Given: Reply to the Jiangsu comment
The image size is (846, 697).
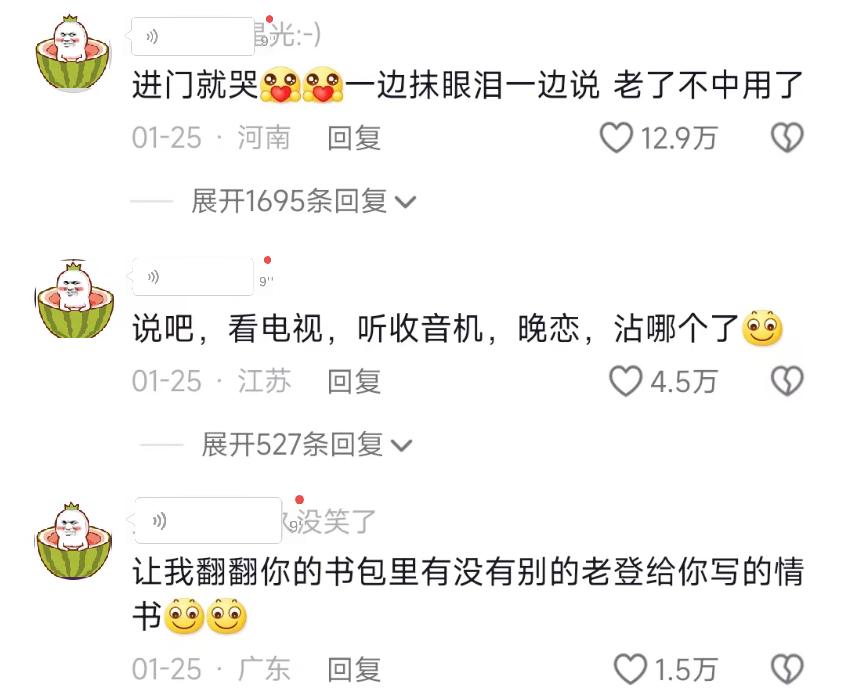Looking at the screenshot, I should (354, 381).
